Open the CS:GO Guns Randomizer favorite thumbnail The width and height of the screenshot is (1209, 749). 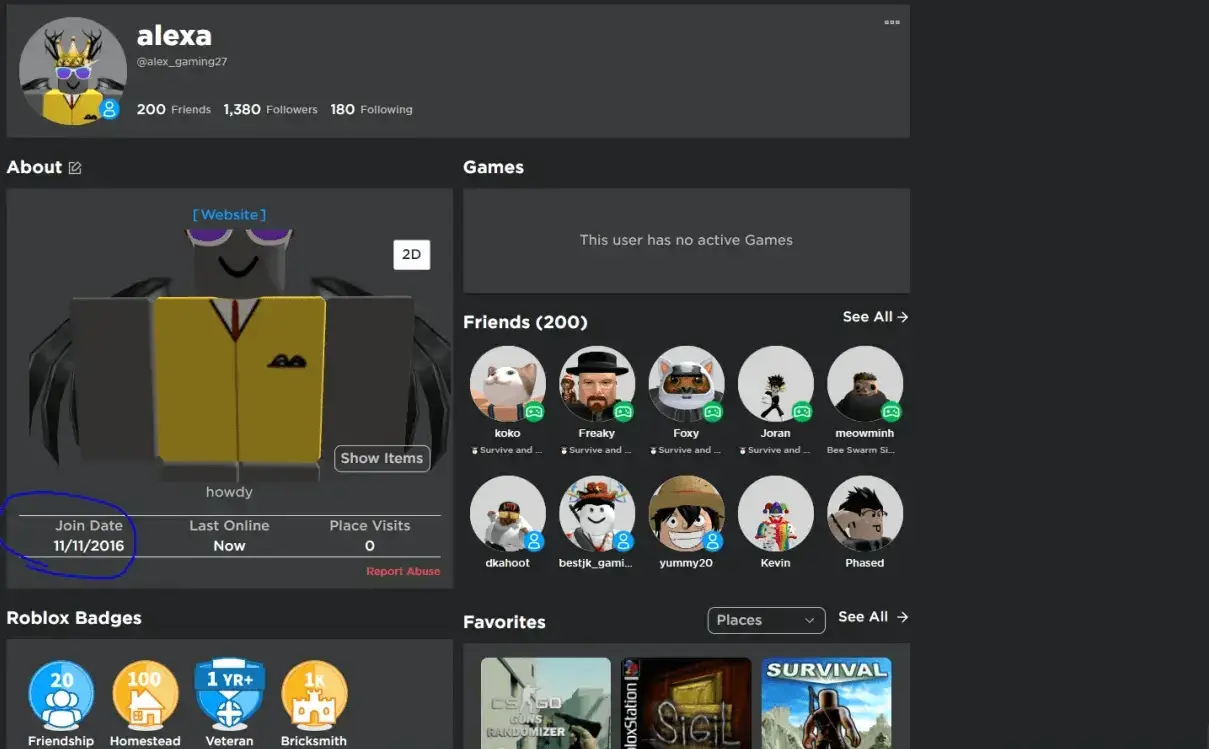546,703
